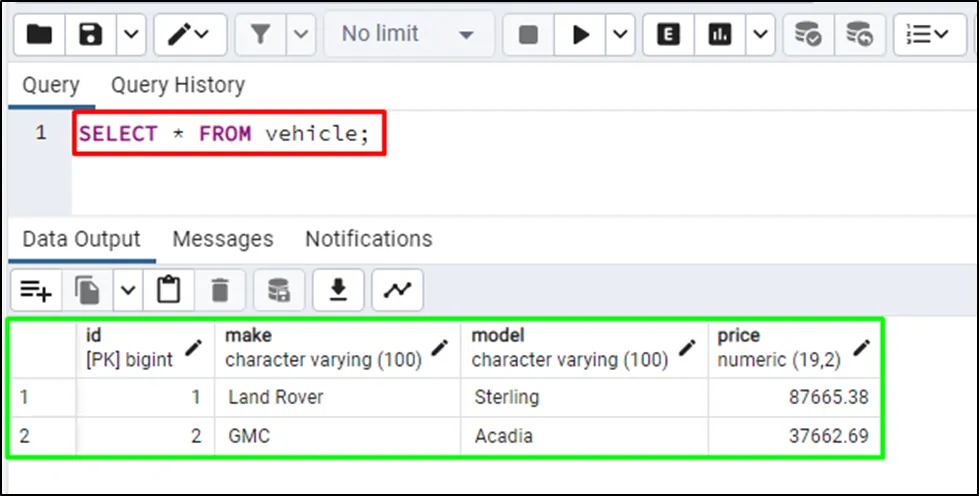Open the Notifications tab

[x=368, y=240]
